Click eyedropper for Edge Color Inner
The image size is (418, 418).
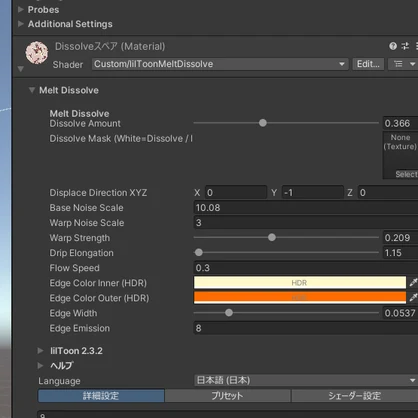pos(413,282)
